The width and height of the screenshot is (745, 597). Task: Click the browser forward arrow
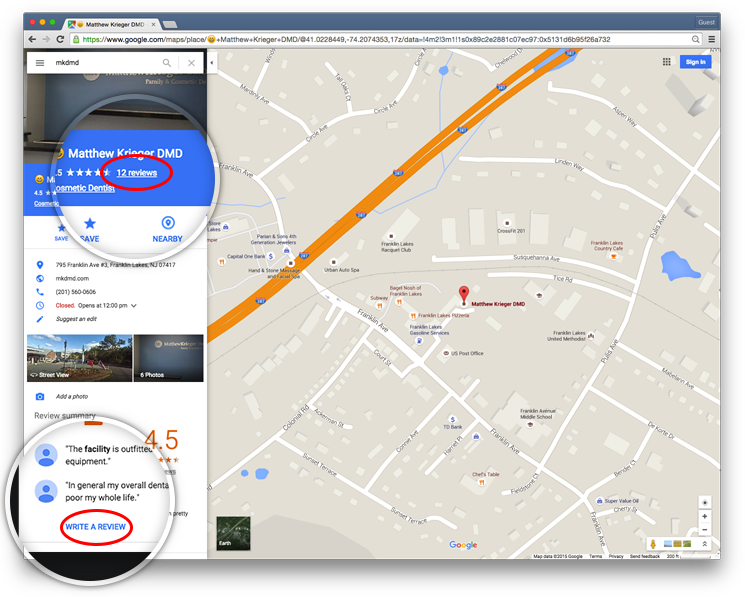tap(46, 39)
